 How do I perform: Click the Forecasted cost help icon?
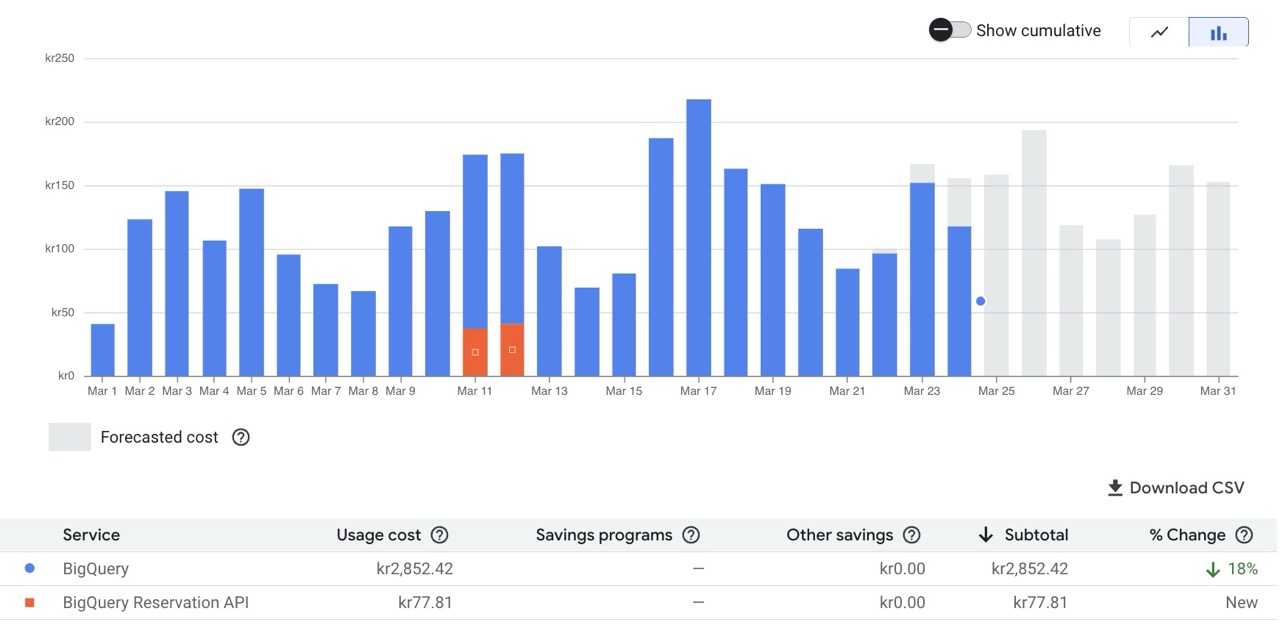(x=240, y=437)
